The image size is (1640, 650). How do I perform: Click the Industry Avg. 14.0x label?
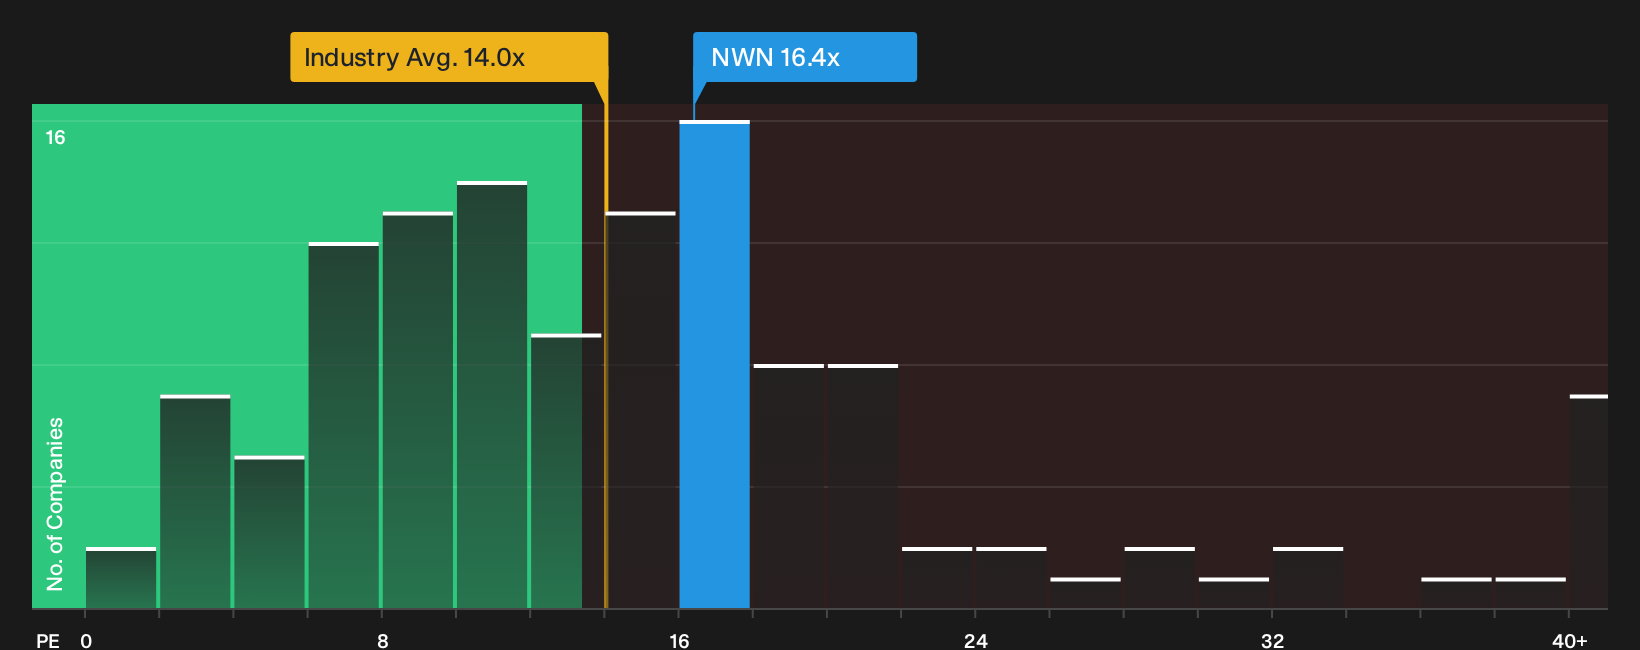pyautogui.click(x=449, y=57)
